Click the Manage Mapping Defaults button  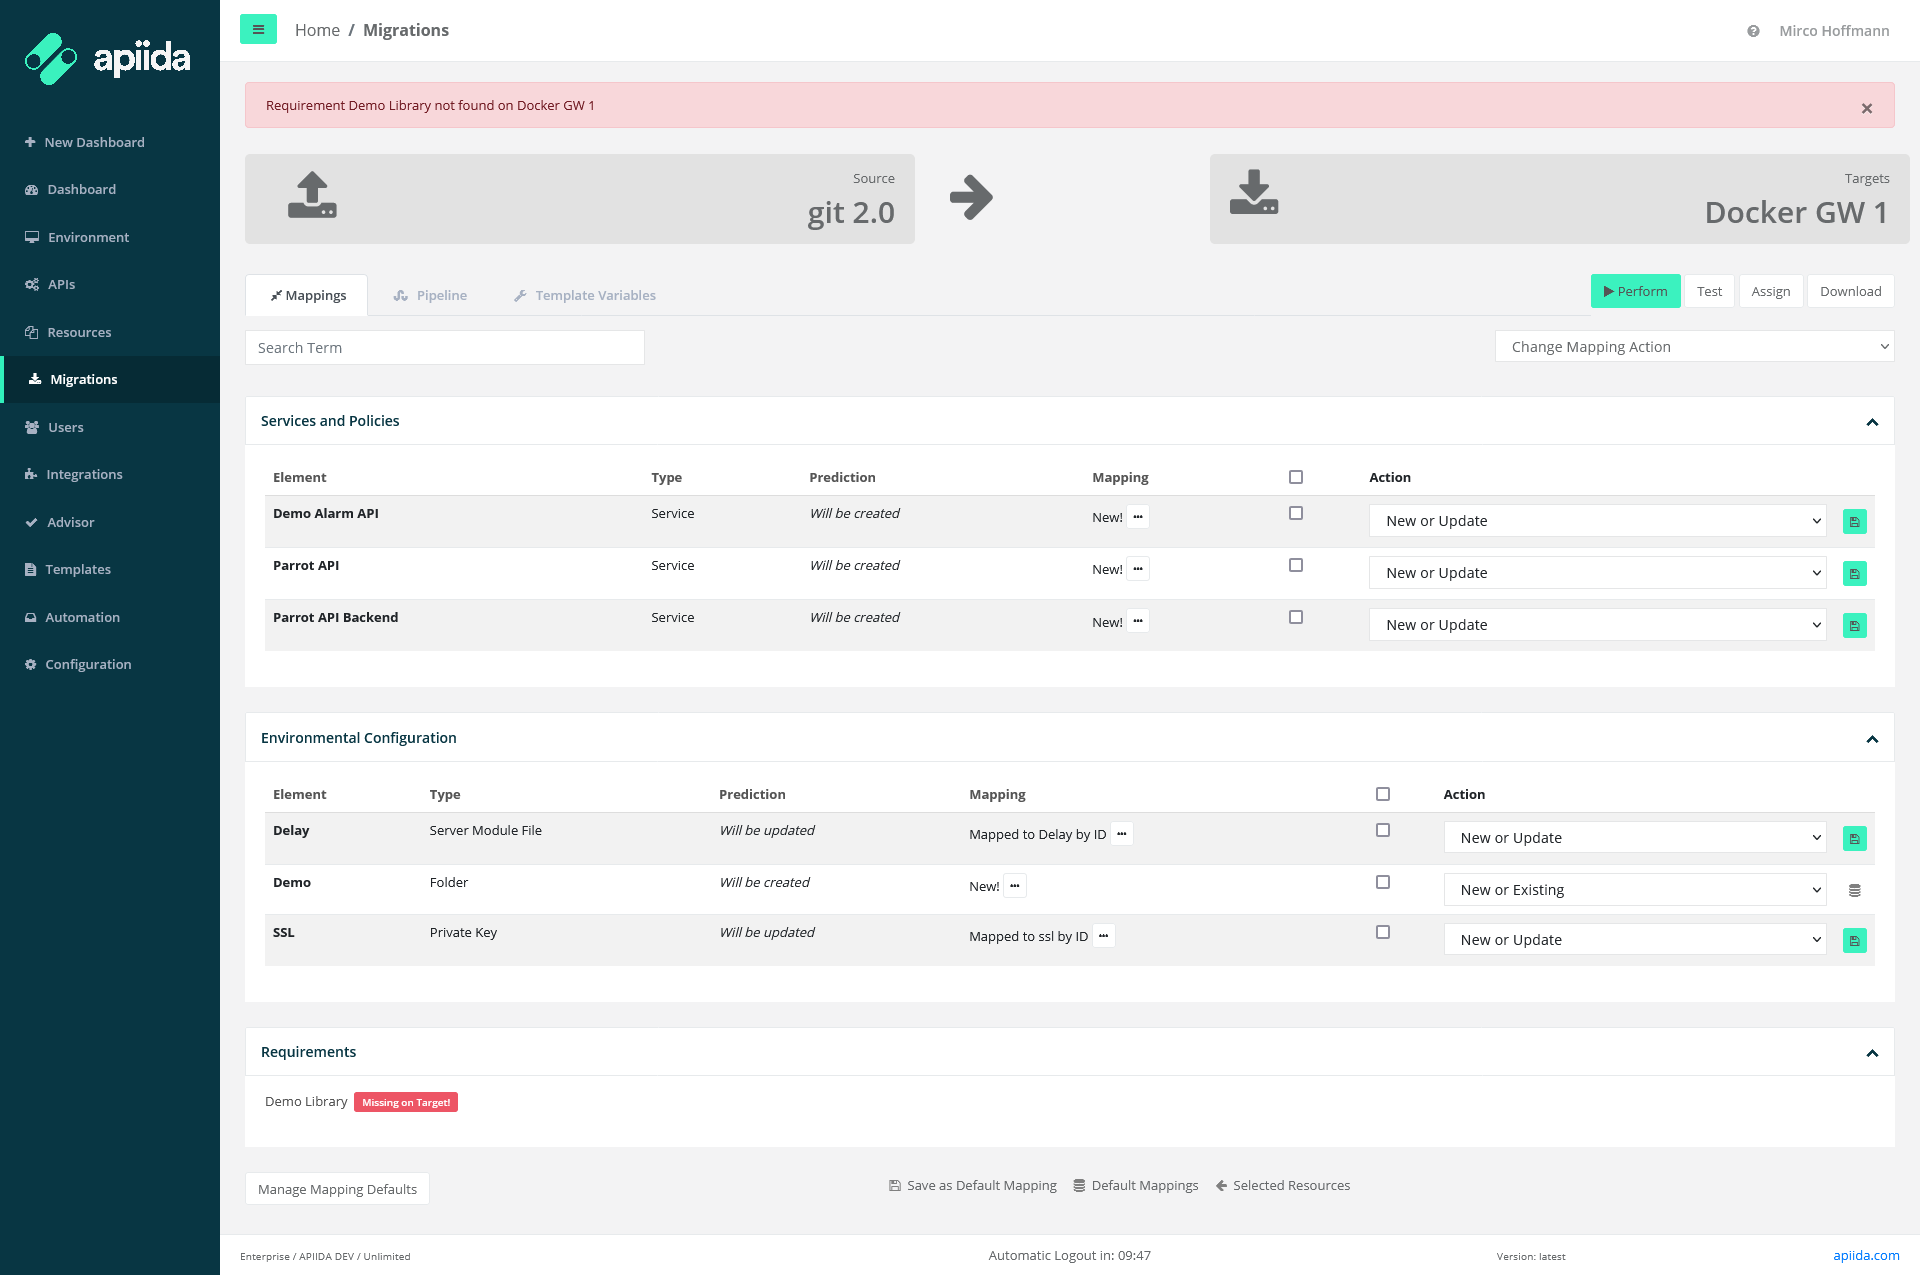pos(337,1189)
